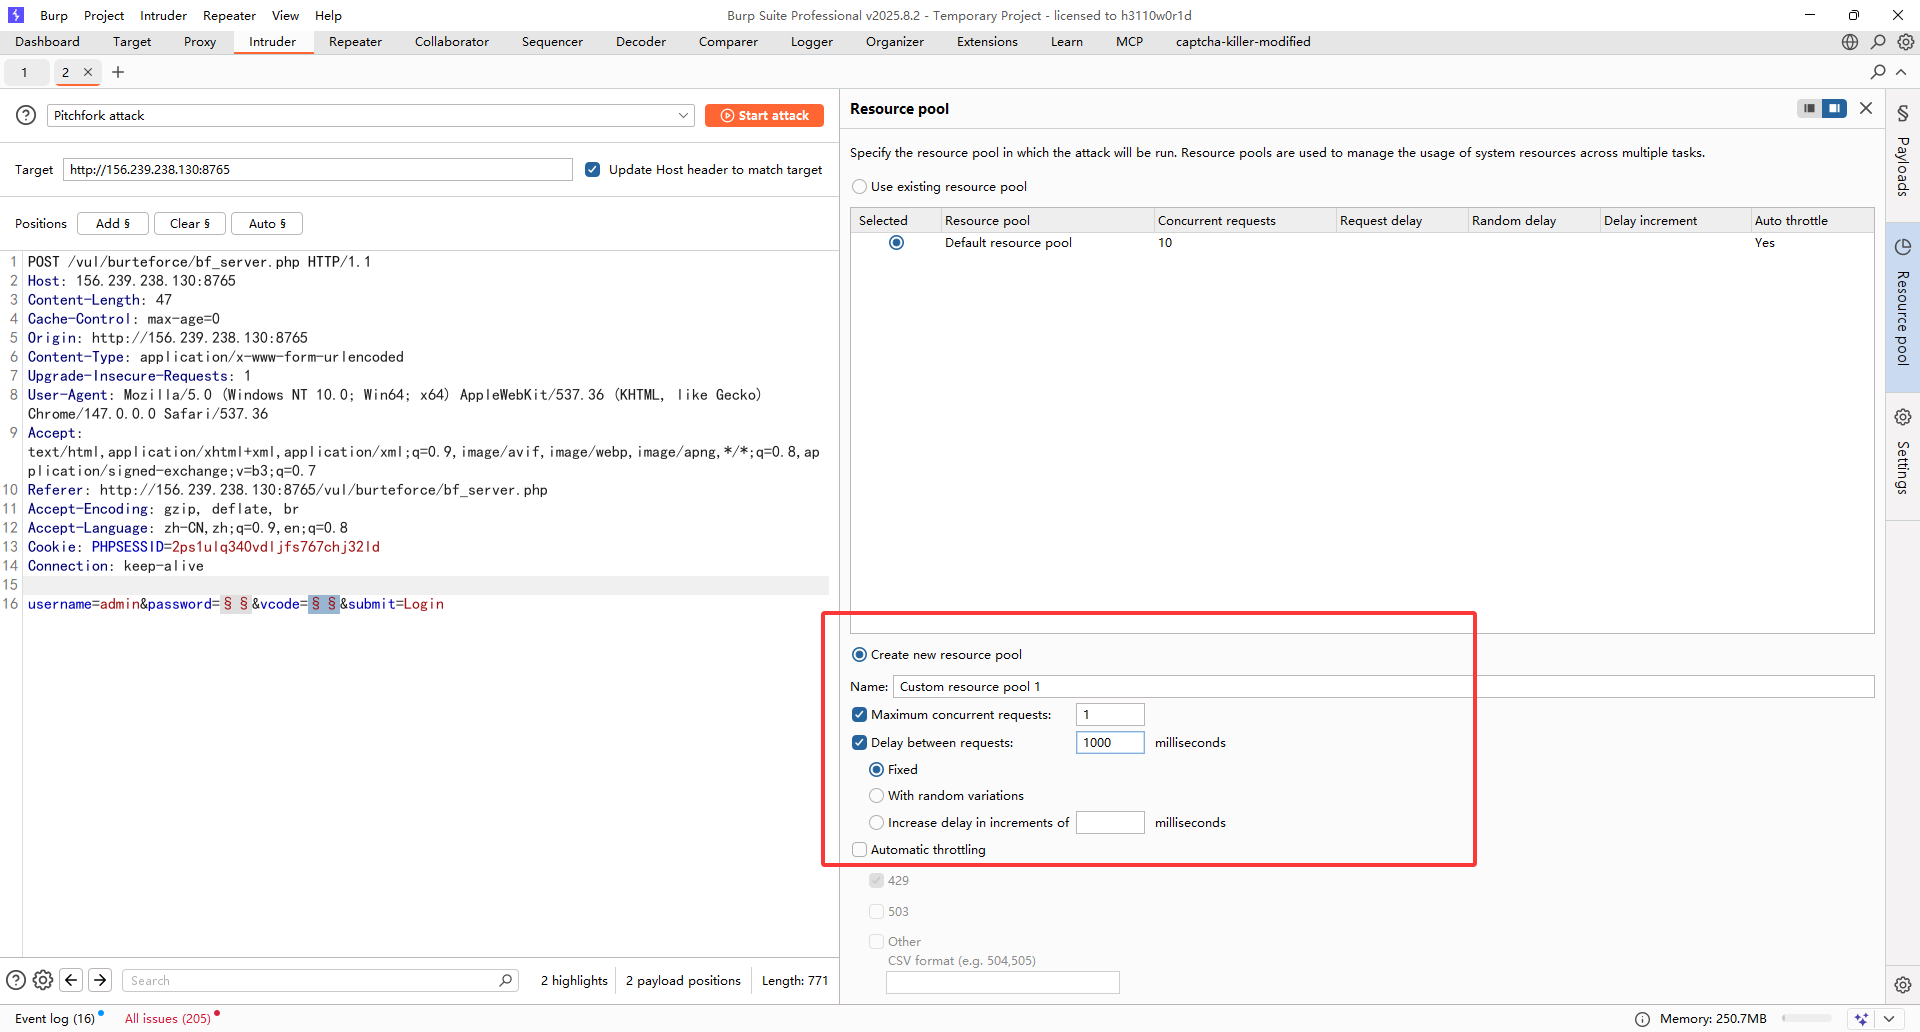Viewport: 1920px width, 1032px height.
Task: Expand the bottom-right status bar dropdown arrow
Action: click(x=1888, y=1019)
